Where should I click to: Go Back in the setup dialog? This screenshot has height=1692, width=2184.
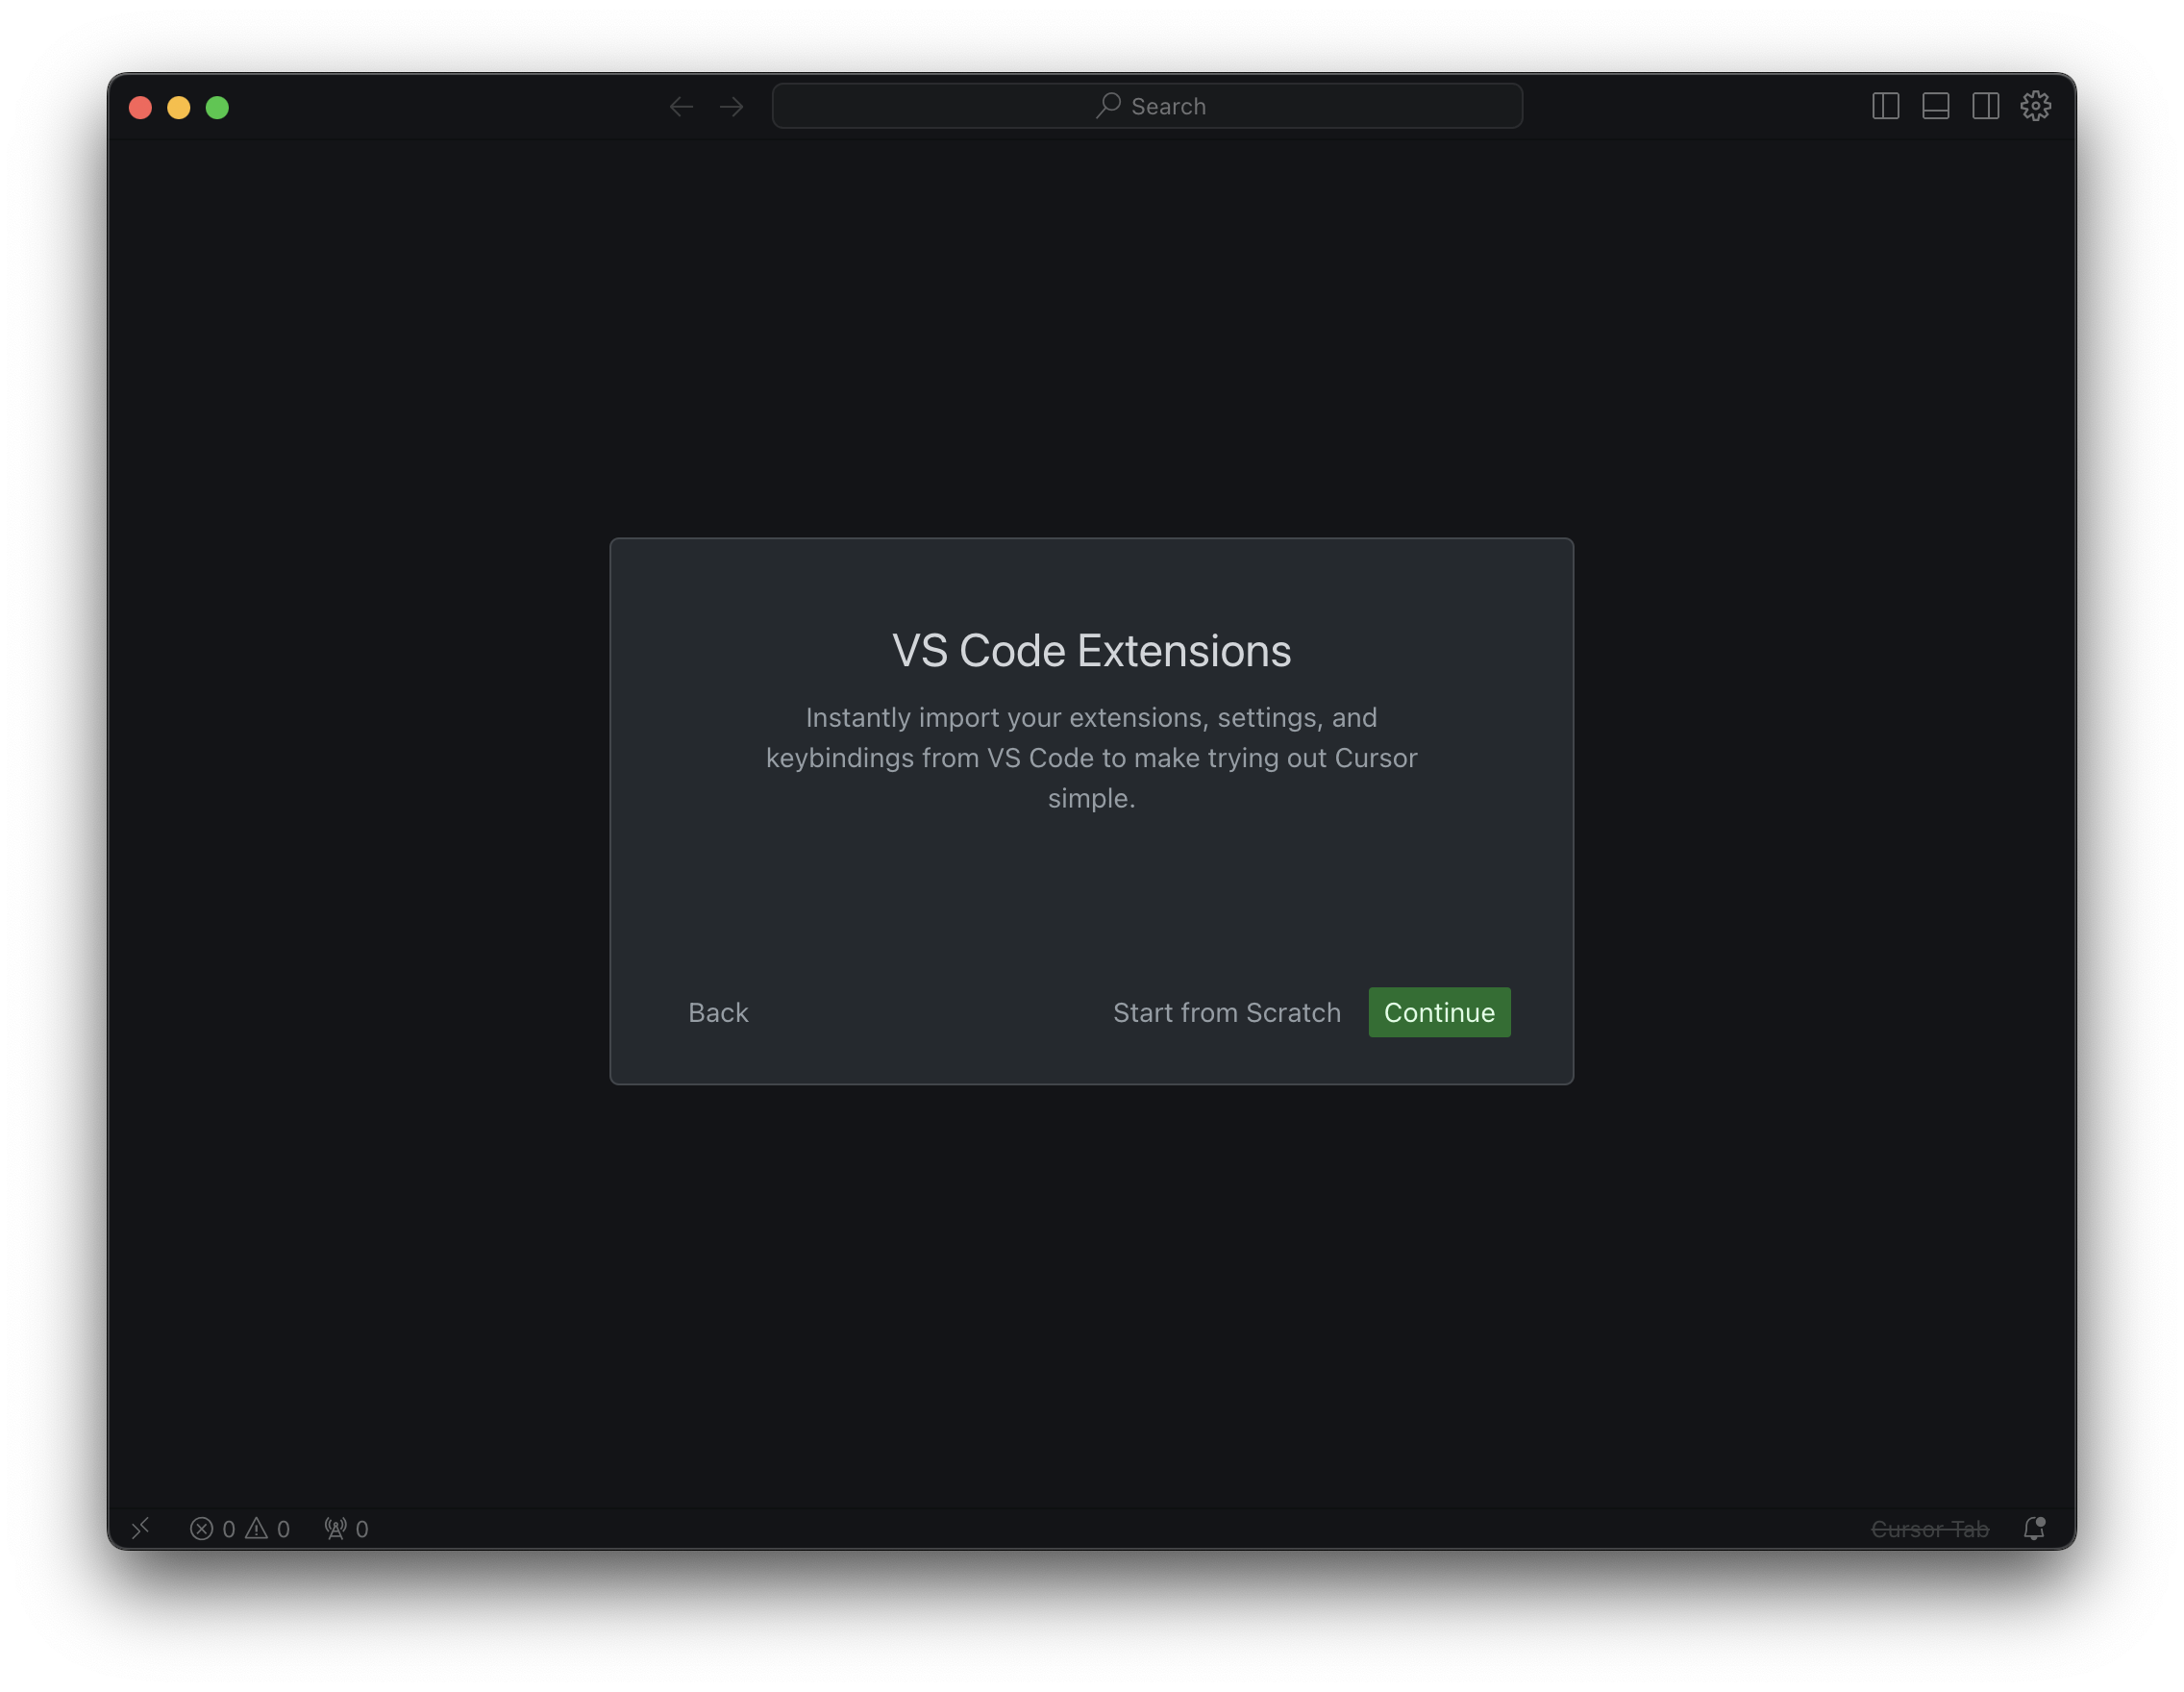[x=718, y=1012]
